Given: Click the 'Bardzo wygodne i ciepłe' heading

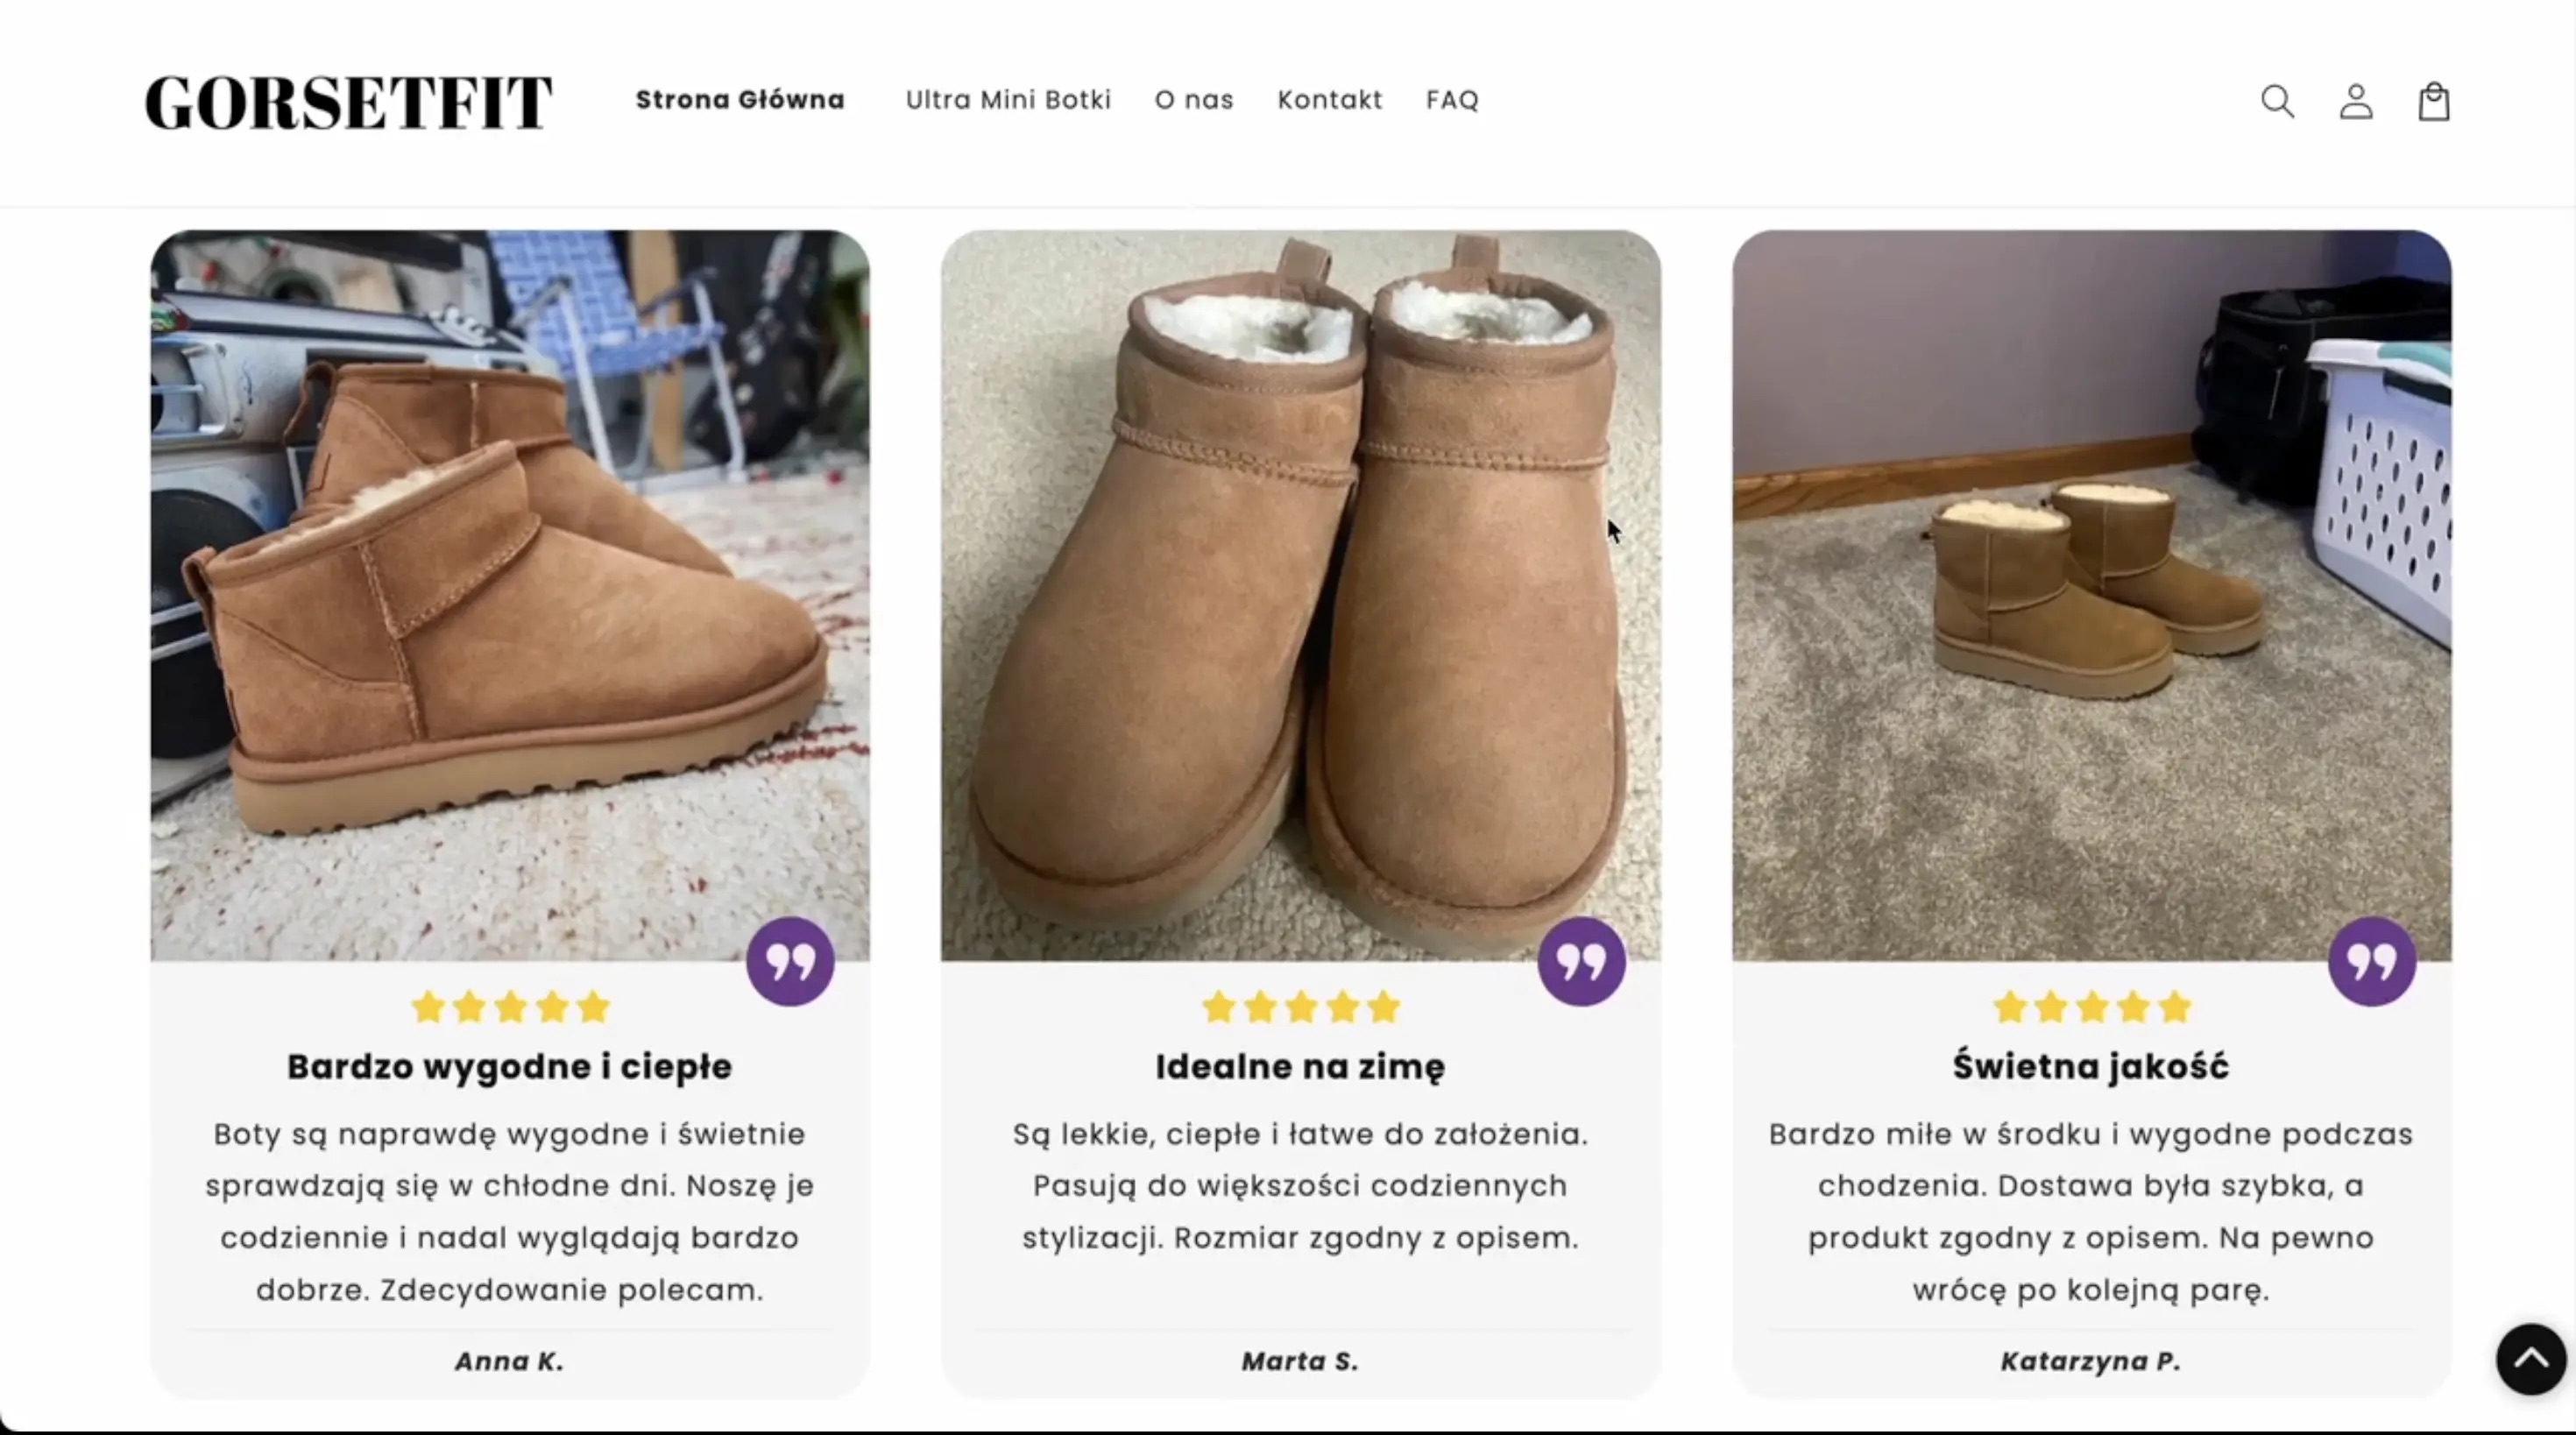Looking at the screenshot, I should 510,1067.
